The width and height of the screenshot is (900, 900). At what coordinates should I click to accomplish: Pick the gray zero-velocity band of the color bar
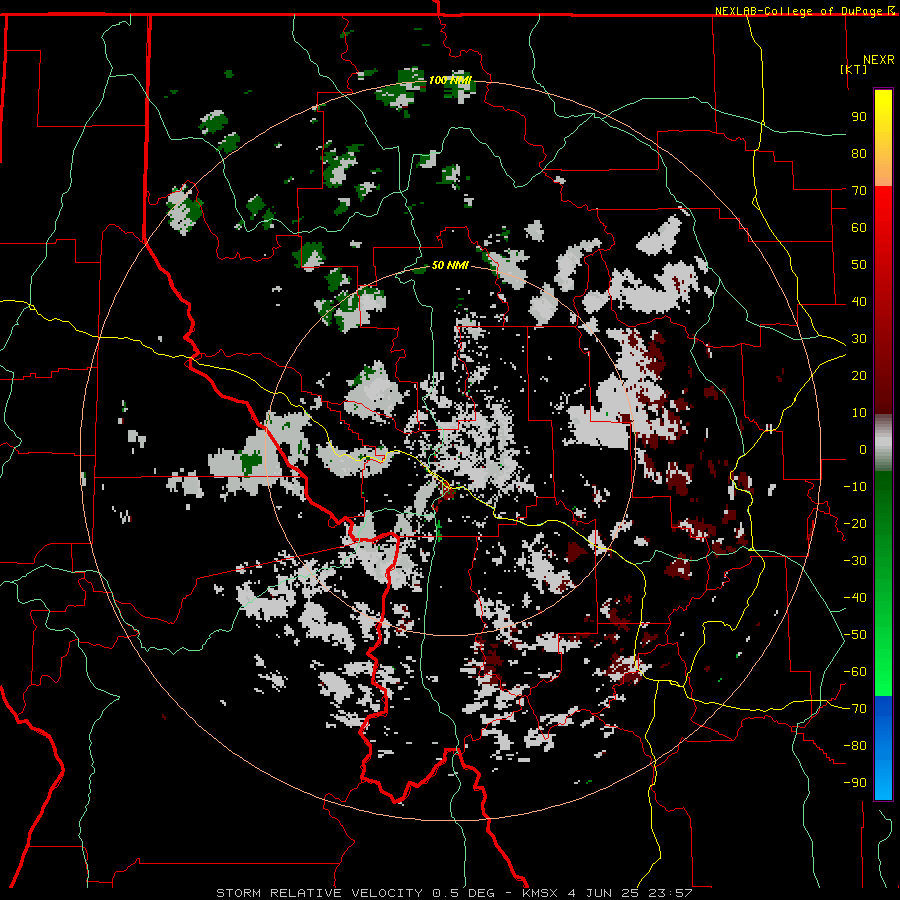(883, 443)
